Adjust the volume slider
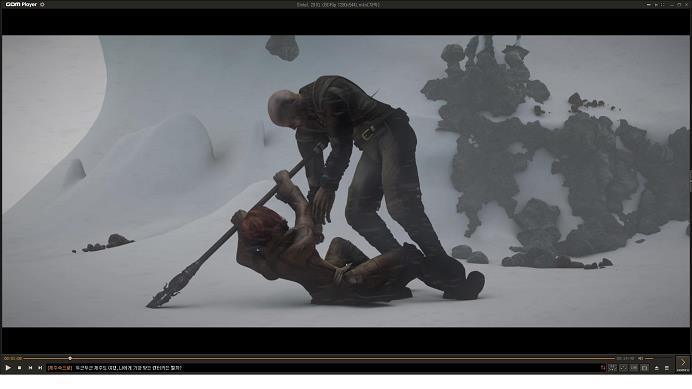The height and width of the screenshot is (389, 692). pos(650,359)
